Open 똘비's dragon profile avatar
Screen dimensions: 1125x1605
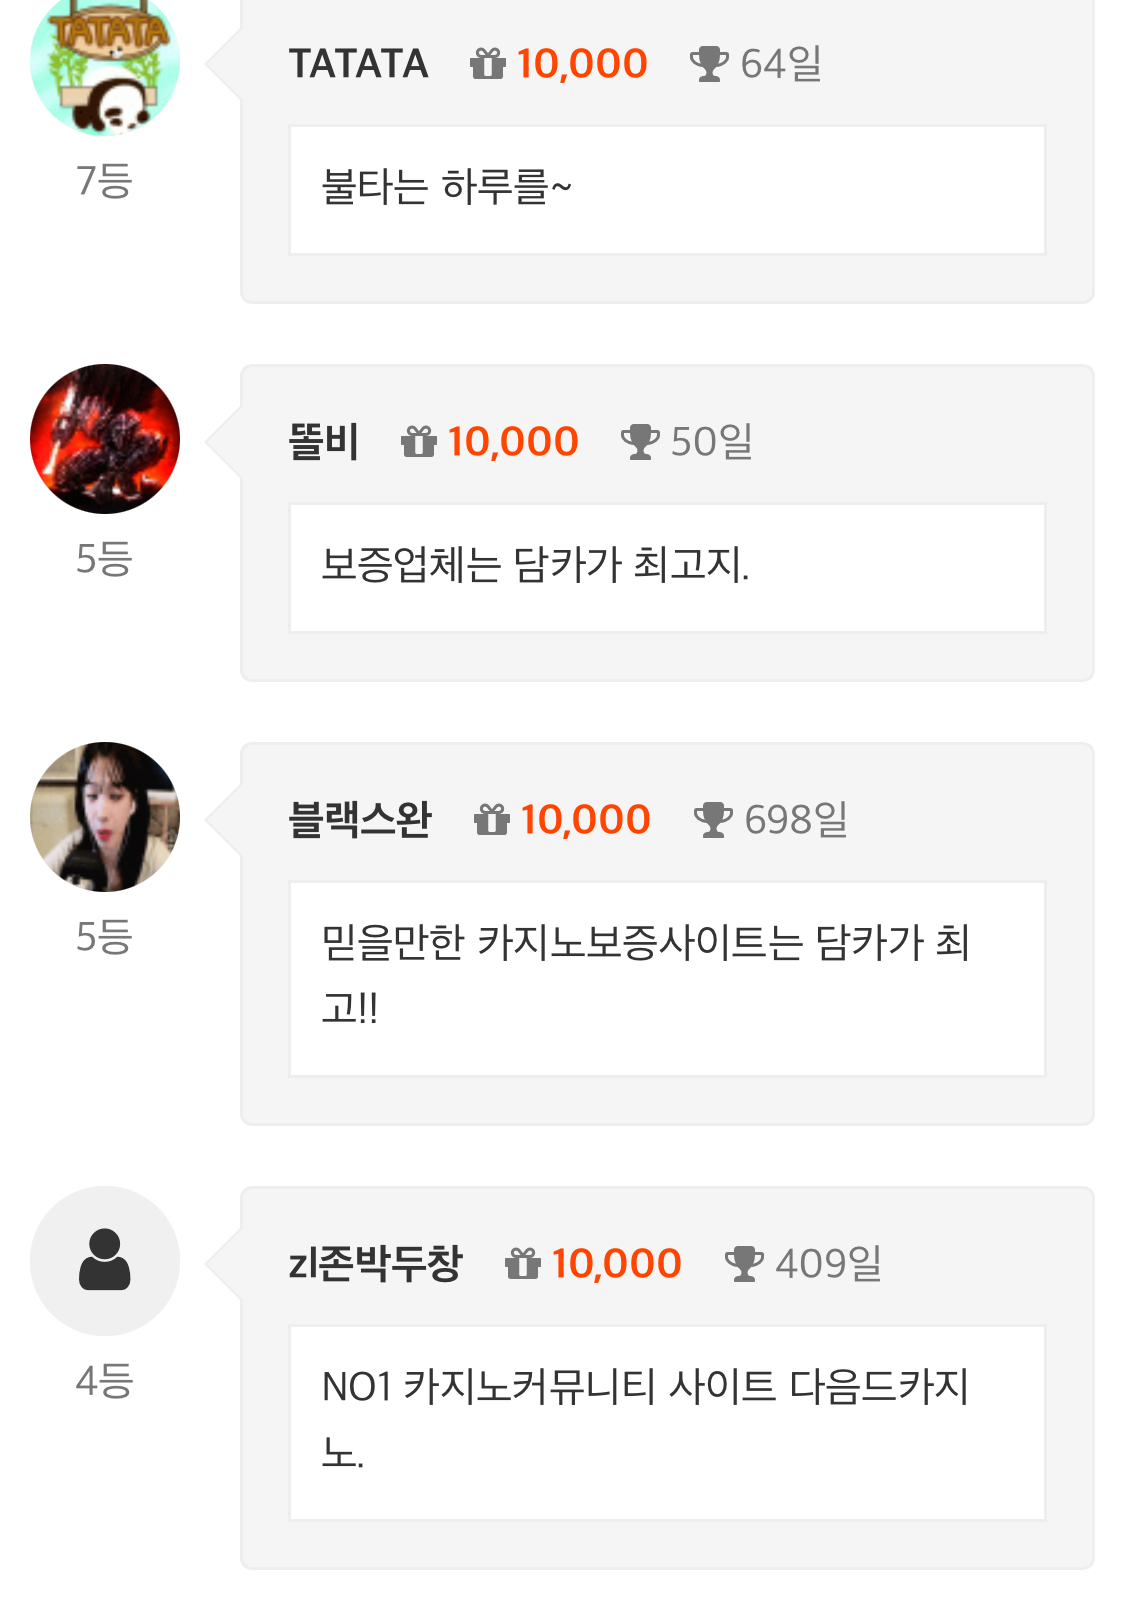[105, 439]
